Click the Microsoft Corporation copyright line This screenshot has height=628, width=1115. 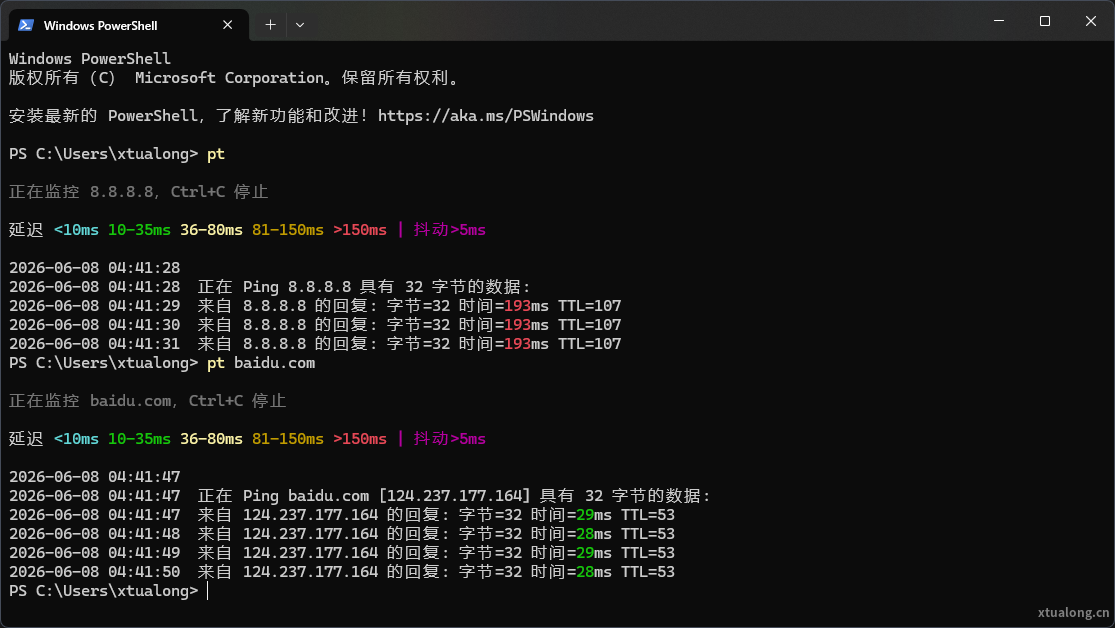click(233, 78)
